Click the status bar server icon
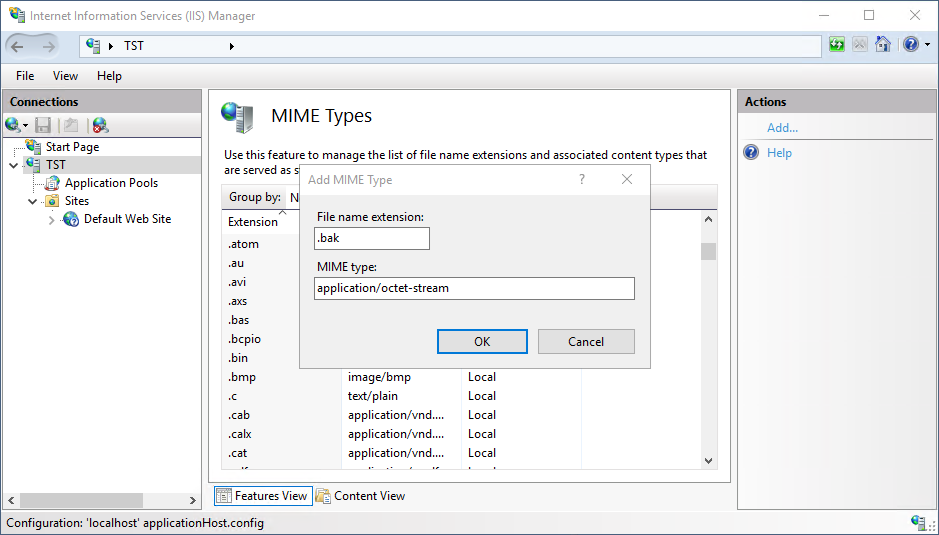Viewport: 939px width, 535px height. 917,522
